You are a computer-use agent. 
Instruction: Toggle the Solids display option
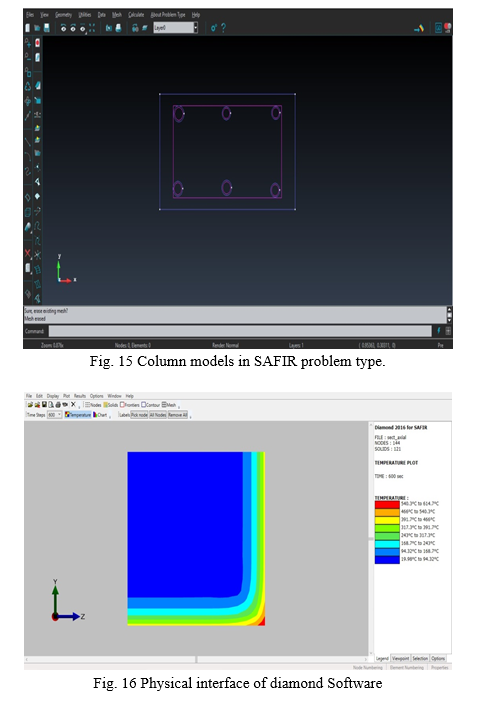pos(111,405)
